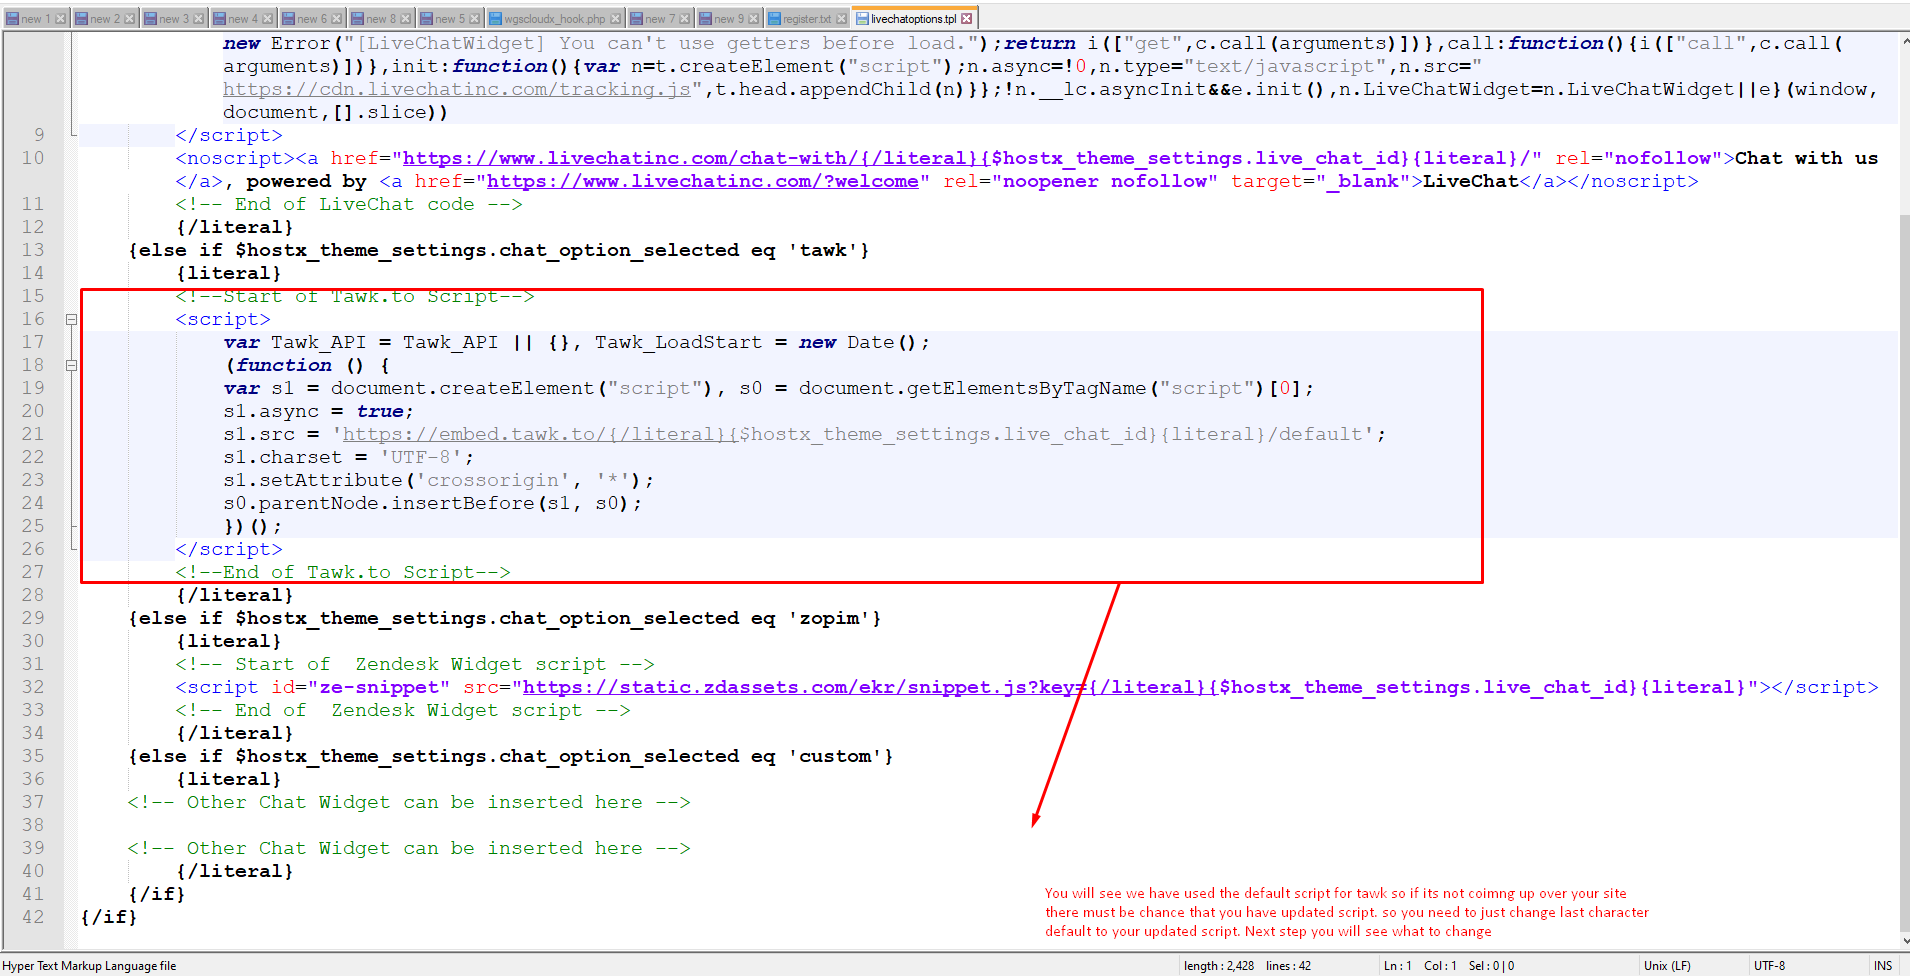Viewport: 1910px width, 976px height.
Task: Close the livechatoptions.tpl tab
Action: pos(966,19)
